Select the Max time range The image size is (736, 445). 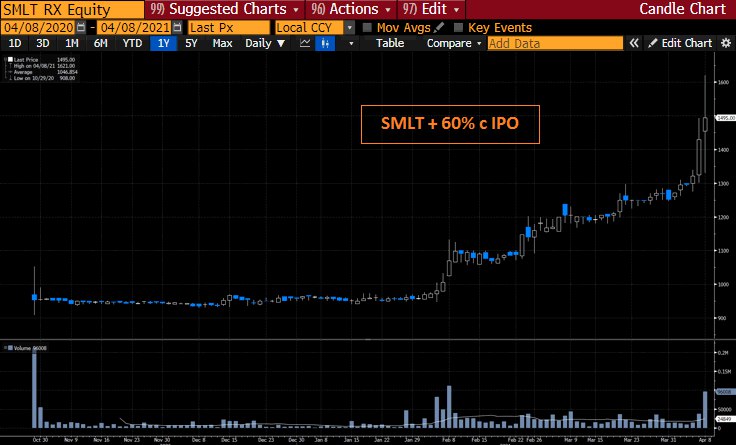coord(222,43)
